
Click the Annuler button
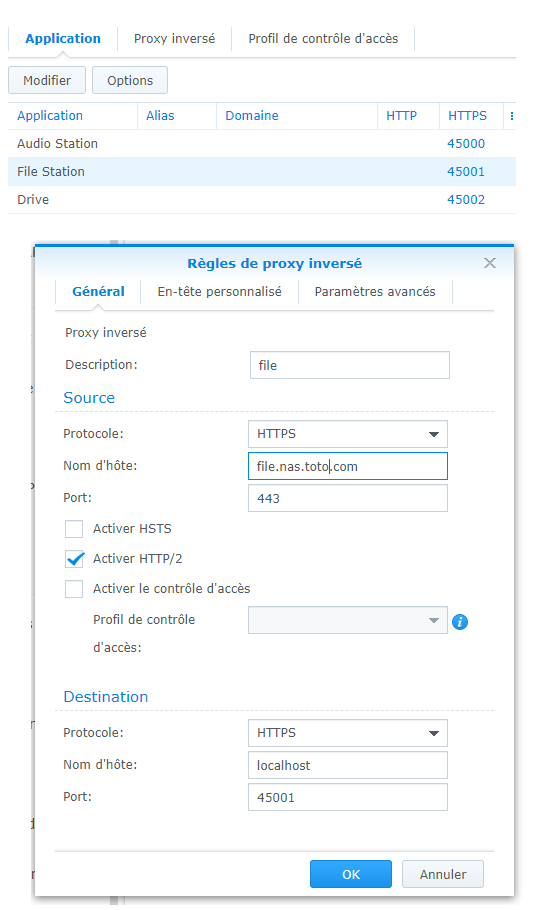coord(443,874)
